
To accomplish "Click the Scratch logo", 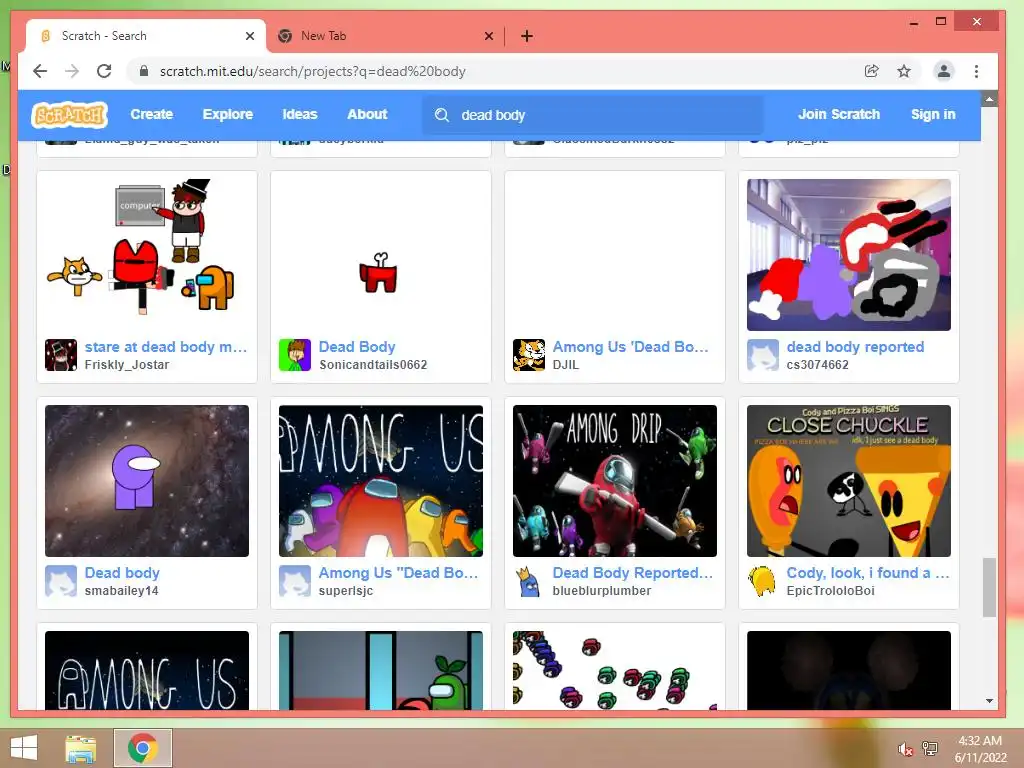I will point(69,115).
